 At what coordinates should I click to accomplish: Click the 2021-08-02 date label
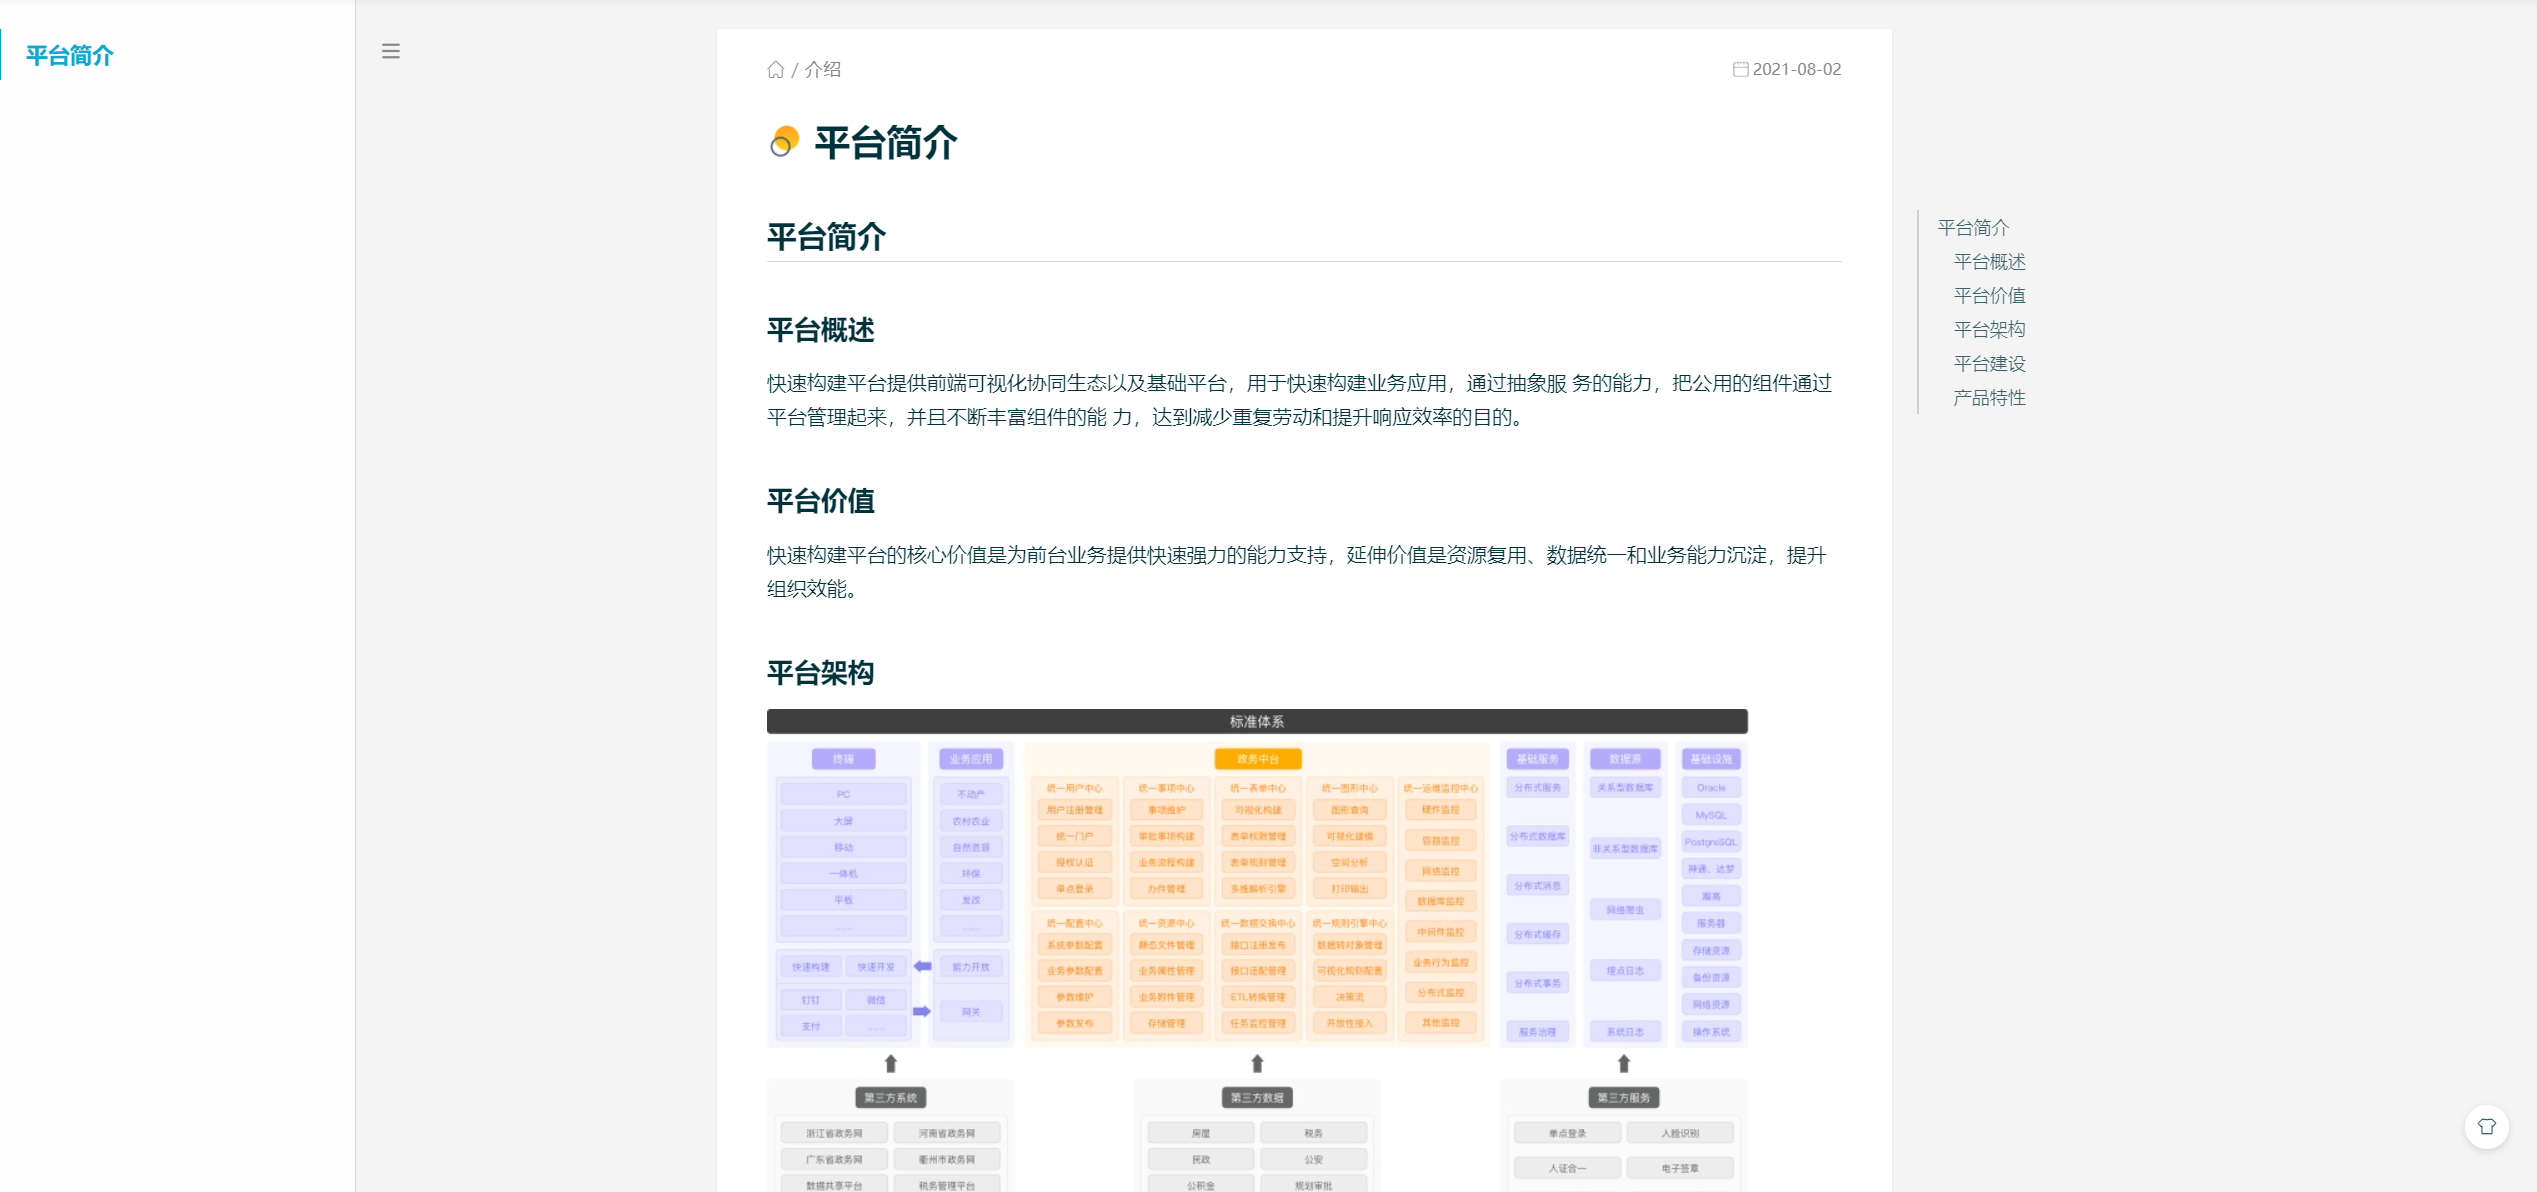click(x=1797, y=69)
